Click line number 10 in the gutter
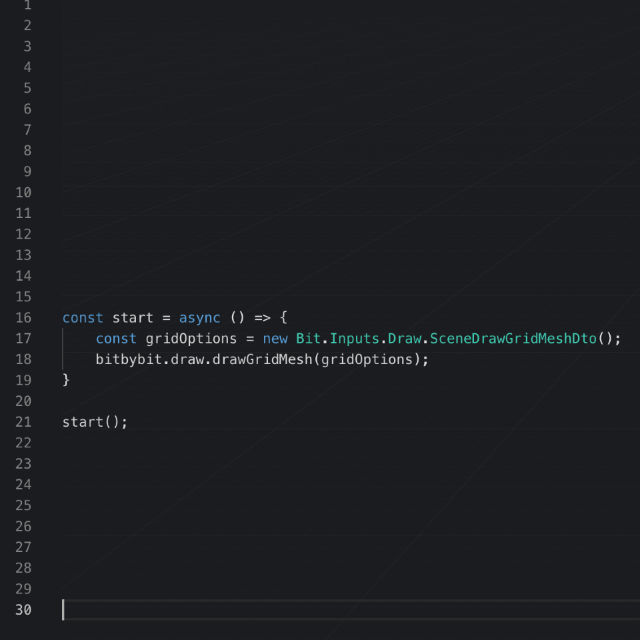The image size is (640, 640). (x=23, y=192)
